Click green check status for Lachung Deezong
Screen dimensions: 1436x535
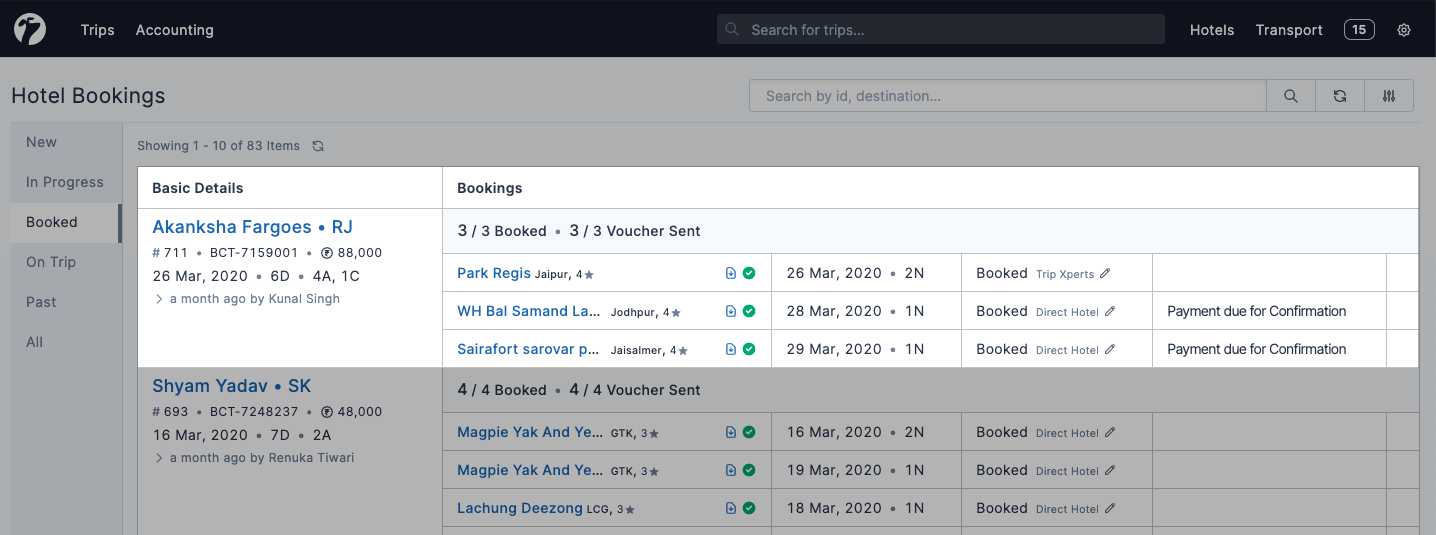749,509
